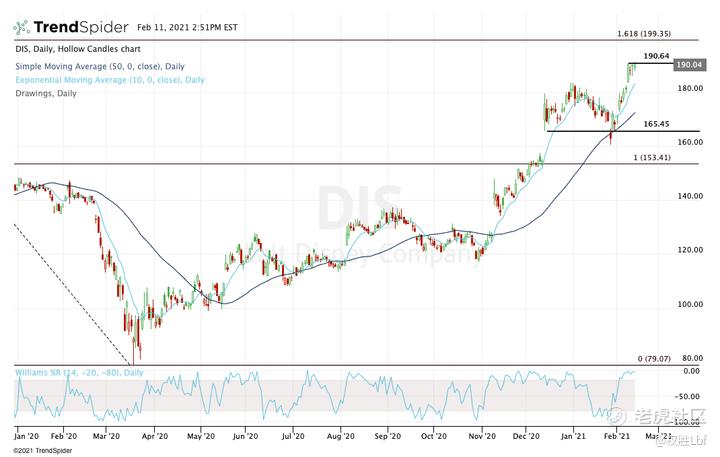The image size is (720, 457).
Task: Click the TrendSpider brand name text
Action: 81,28
